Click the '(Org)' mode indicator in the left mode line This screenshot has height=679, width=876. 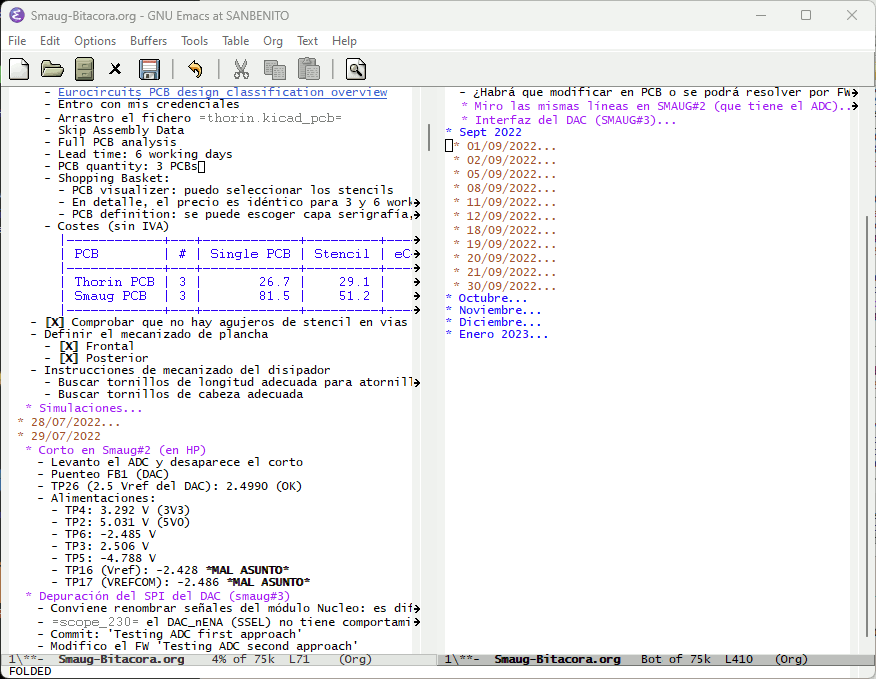click(356, 660)
